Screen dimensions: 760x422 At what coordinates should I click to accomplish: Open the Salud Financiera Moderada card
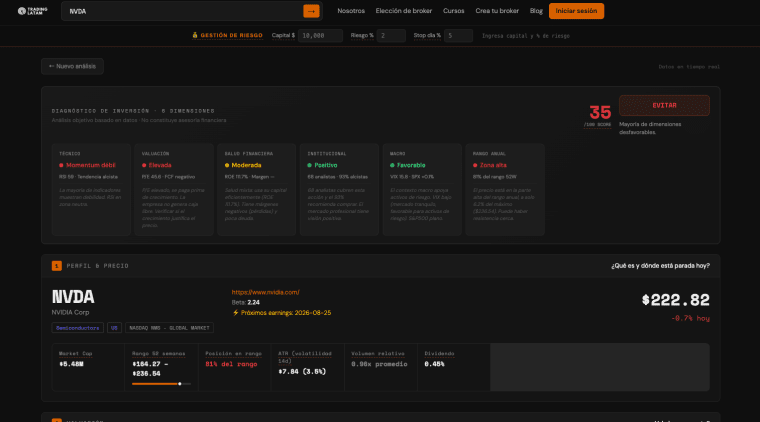[x=256, y=189]
